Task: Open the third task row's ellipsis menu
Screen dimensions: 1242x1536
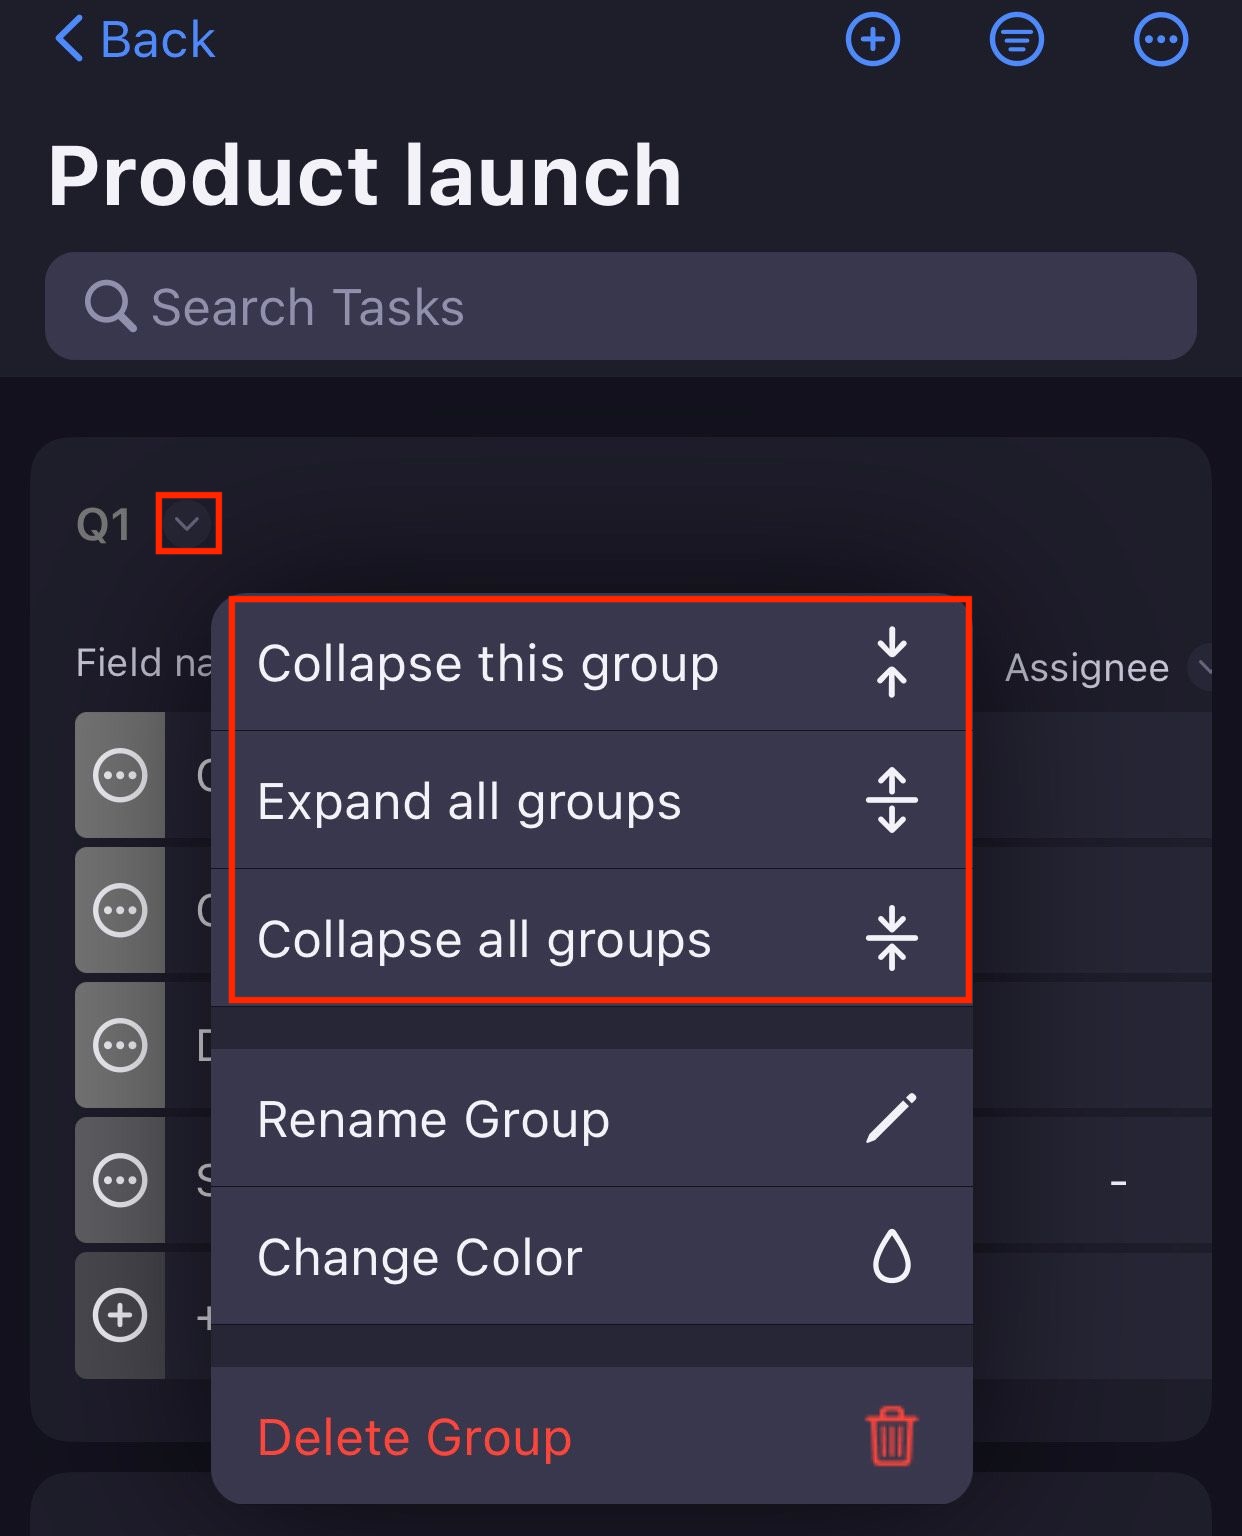Action: point(120,1046)
